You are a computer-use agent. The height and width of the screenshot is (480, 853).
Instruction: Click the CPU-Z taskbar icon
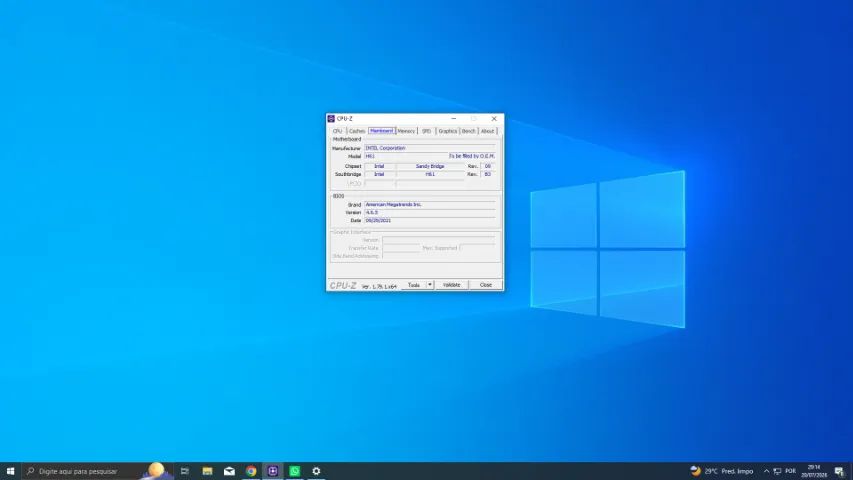coord(273,471)
